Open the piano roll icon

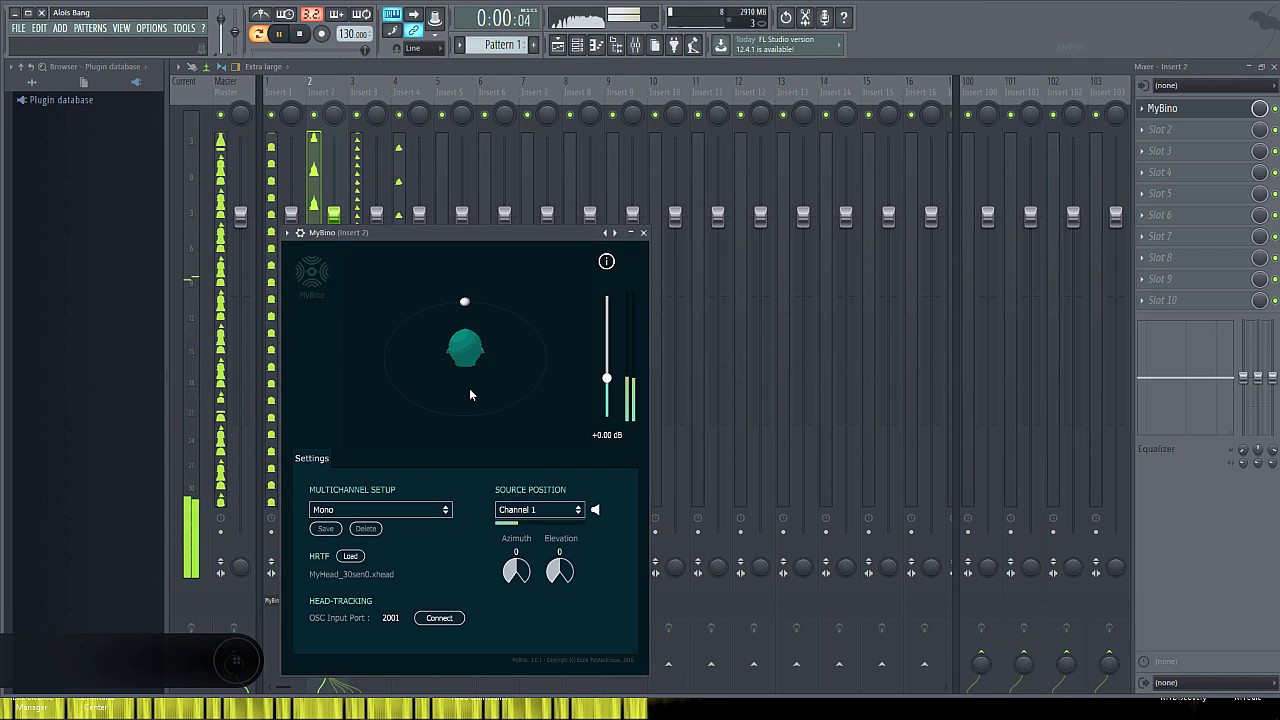tap(596, 45)
